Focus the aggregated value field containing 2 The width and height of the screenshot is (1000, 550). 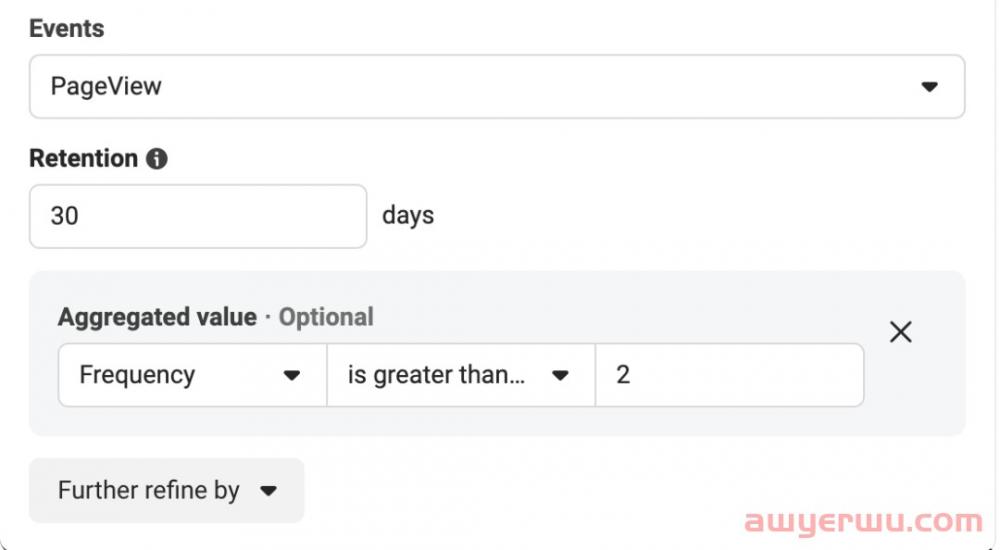coord(729,376)
